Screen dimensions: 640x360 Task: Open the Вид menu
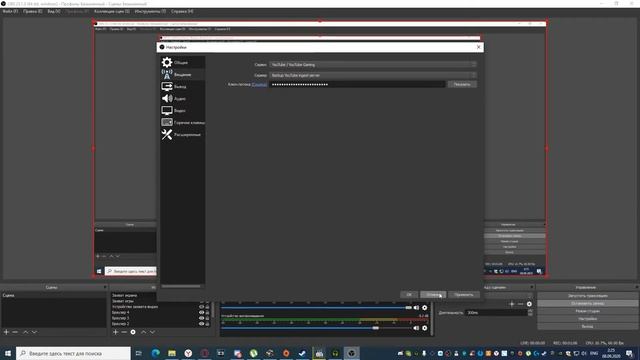[53, 11]
